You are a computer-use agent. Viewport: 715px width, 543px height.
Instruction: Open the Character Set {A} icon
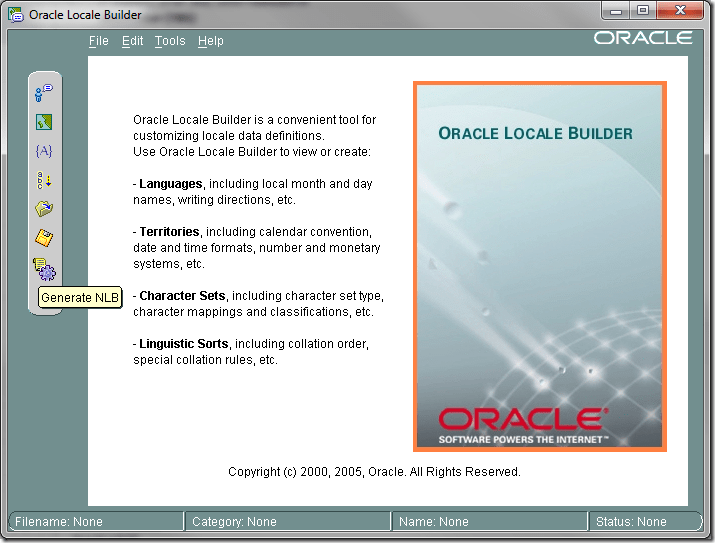44,151
